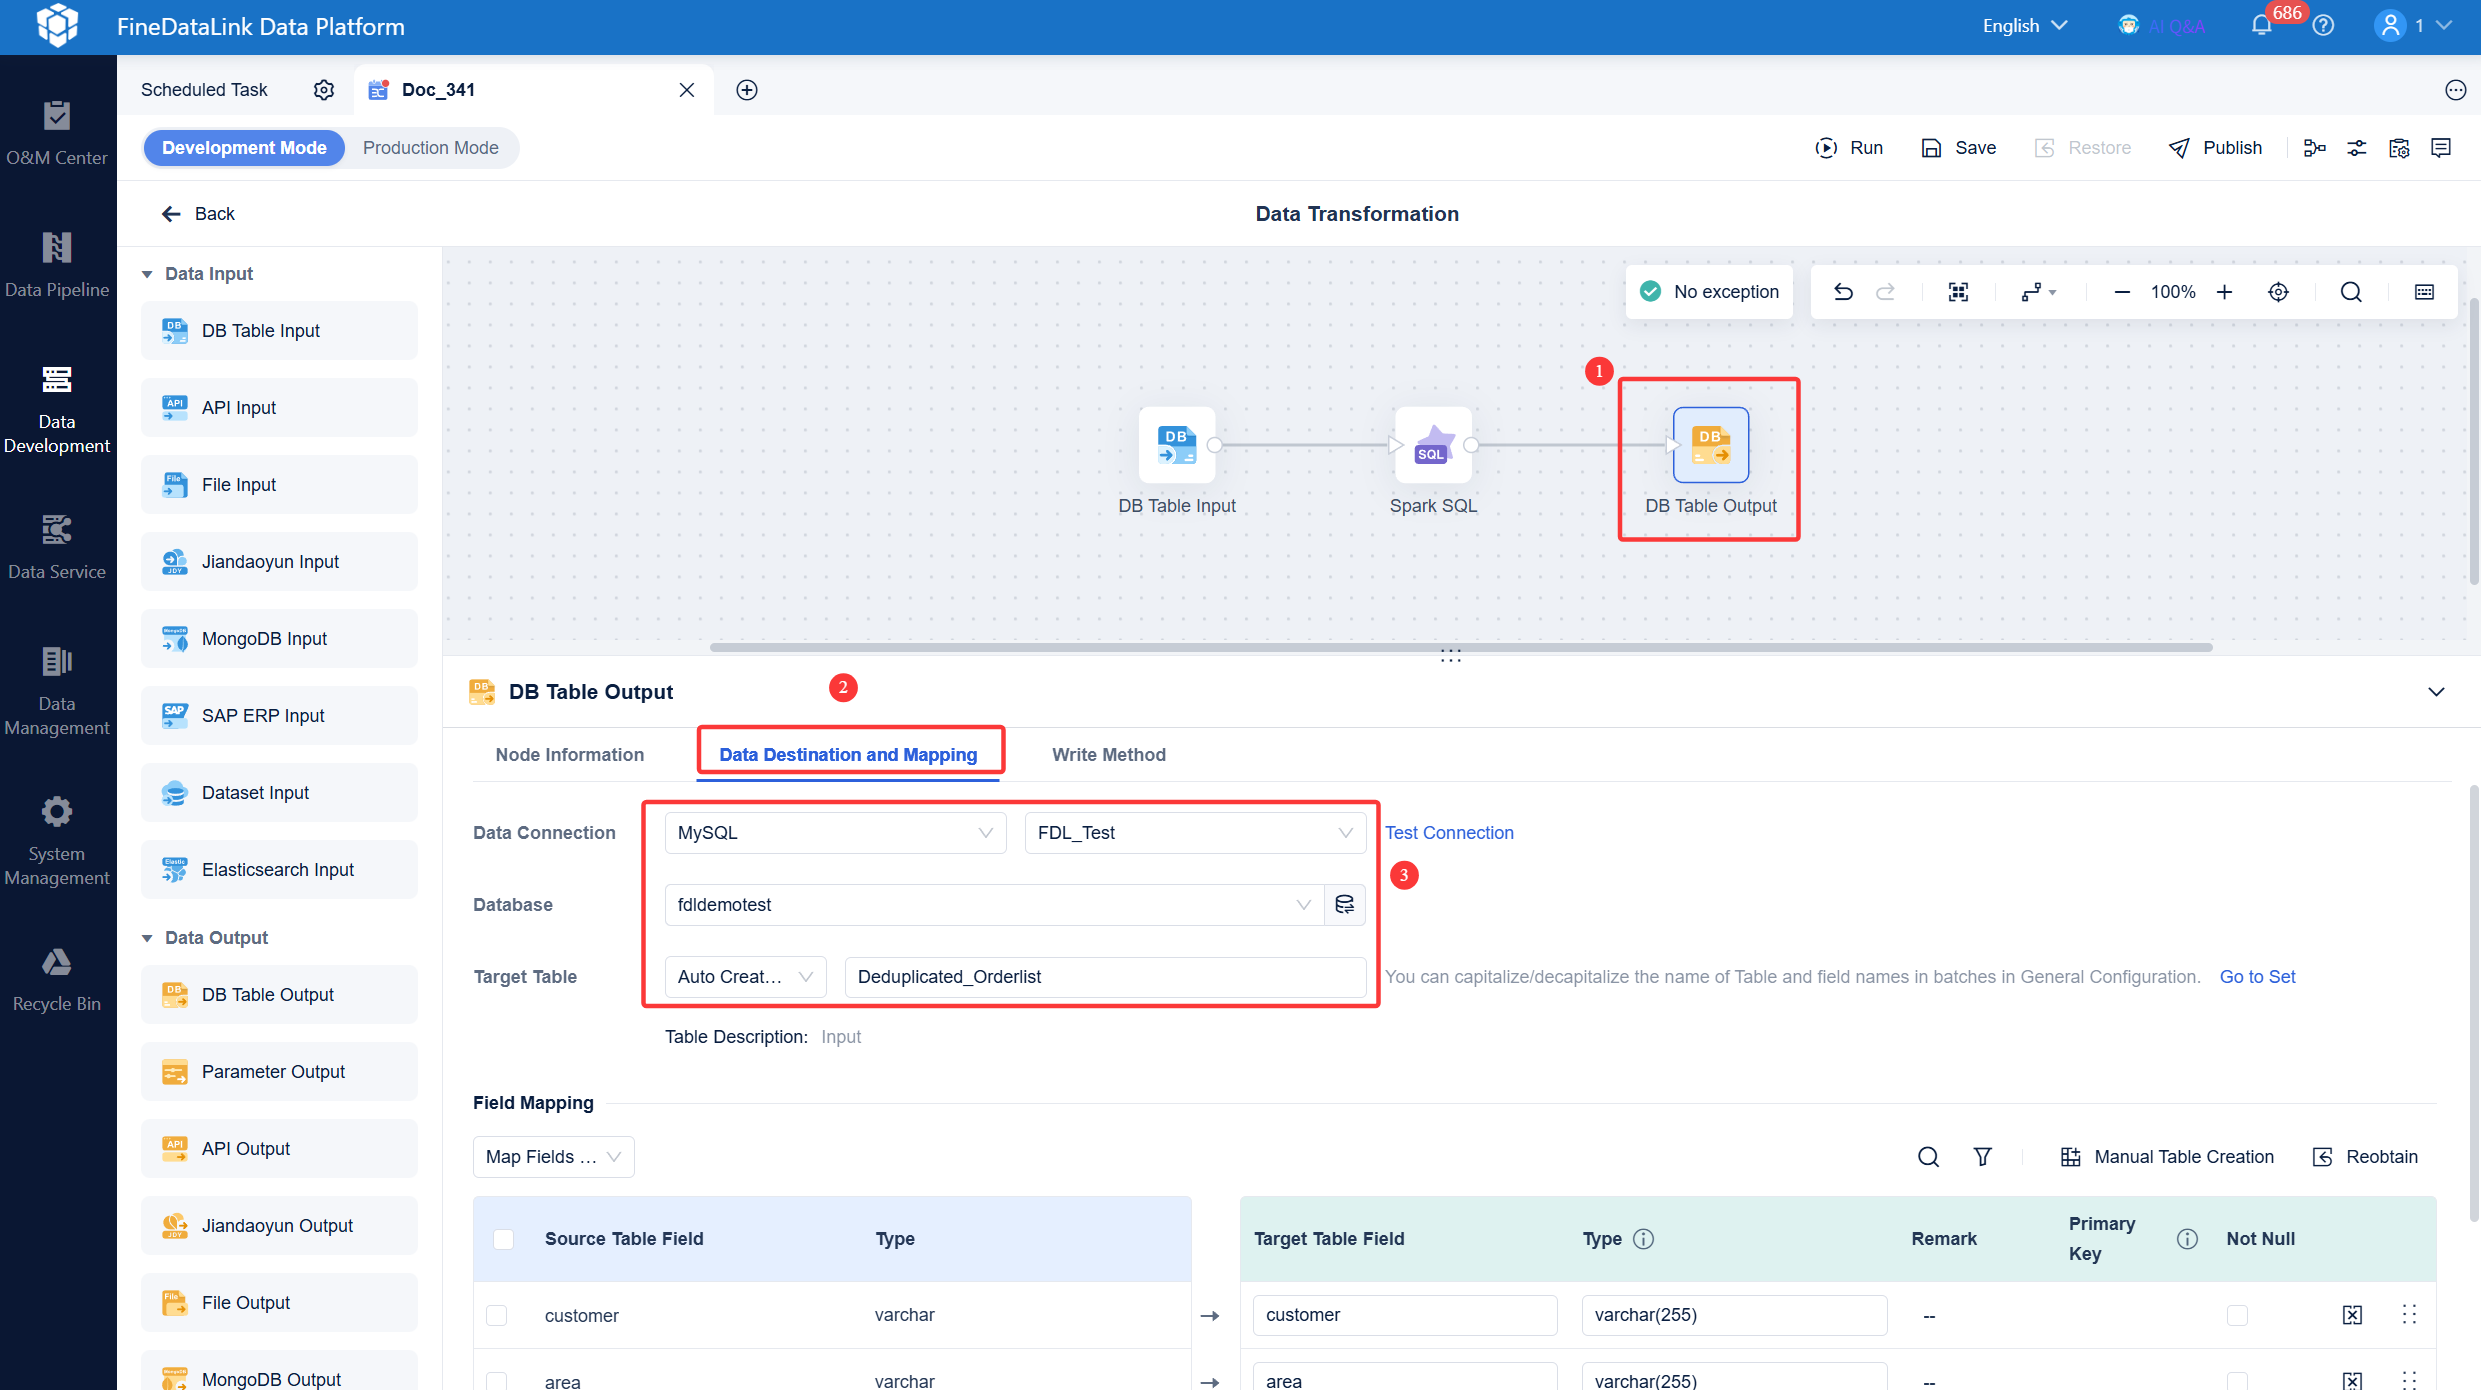Viewport: 2481px width, 1390px height.
Task: Zoom out the canvas with minus
Action: [x=2122, y=292]
